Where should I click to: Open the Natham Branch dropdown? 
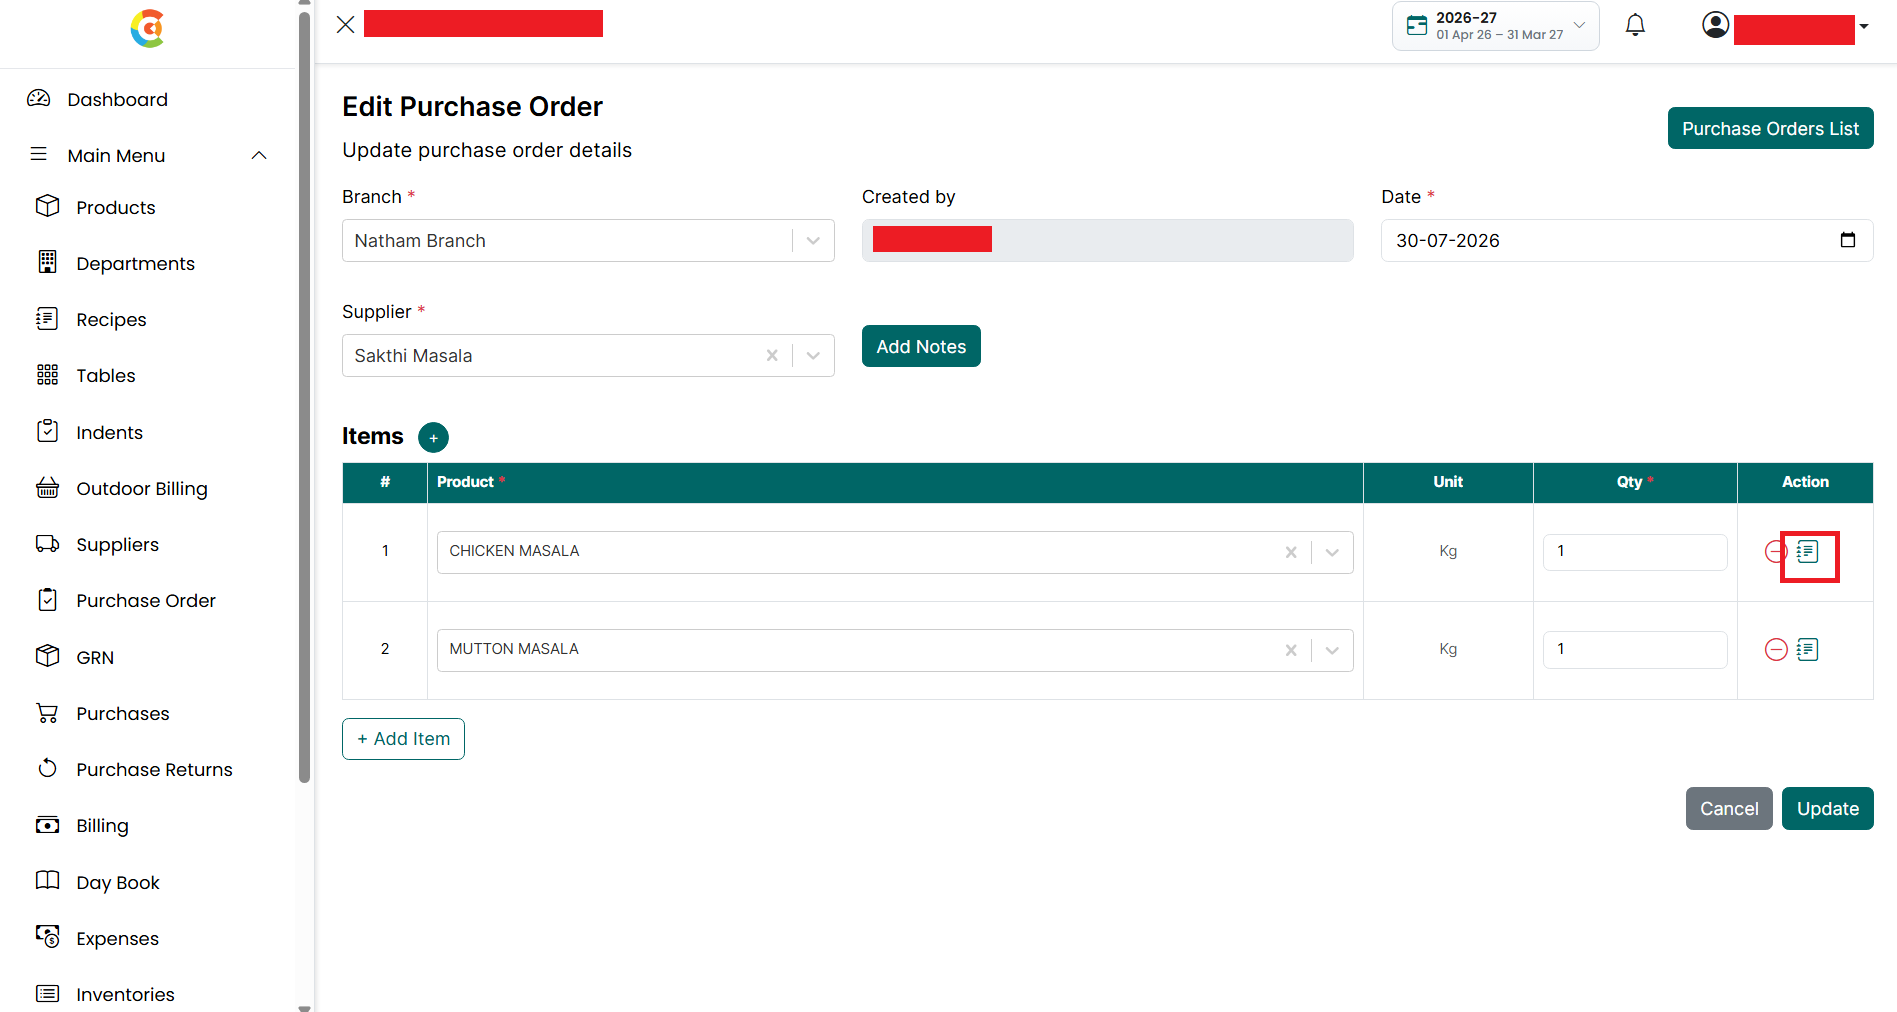(x=588, y=241)
